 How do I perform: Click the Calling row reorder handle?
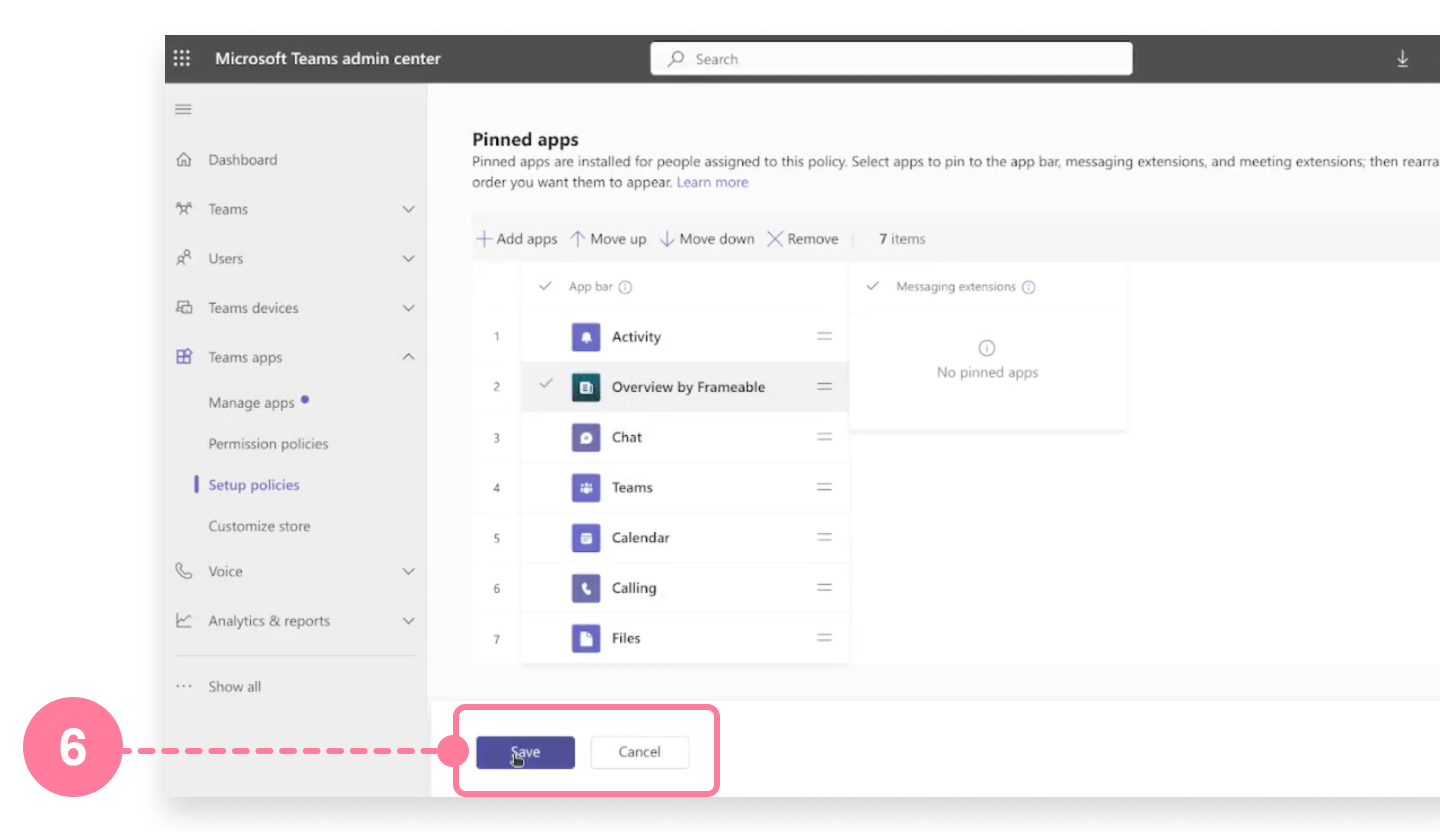[x=825, y=588]
